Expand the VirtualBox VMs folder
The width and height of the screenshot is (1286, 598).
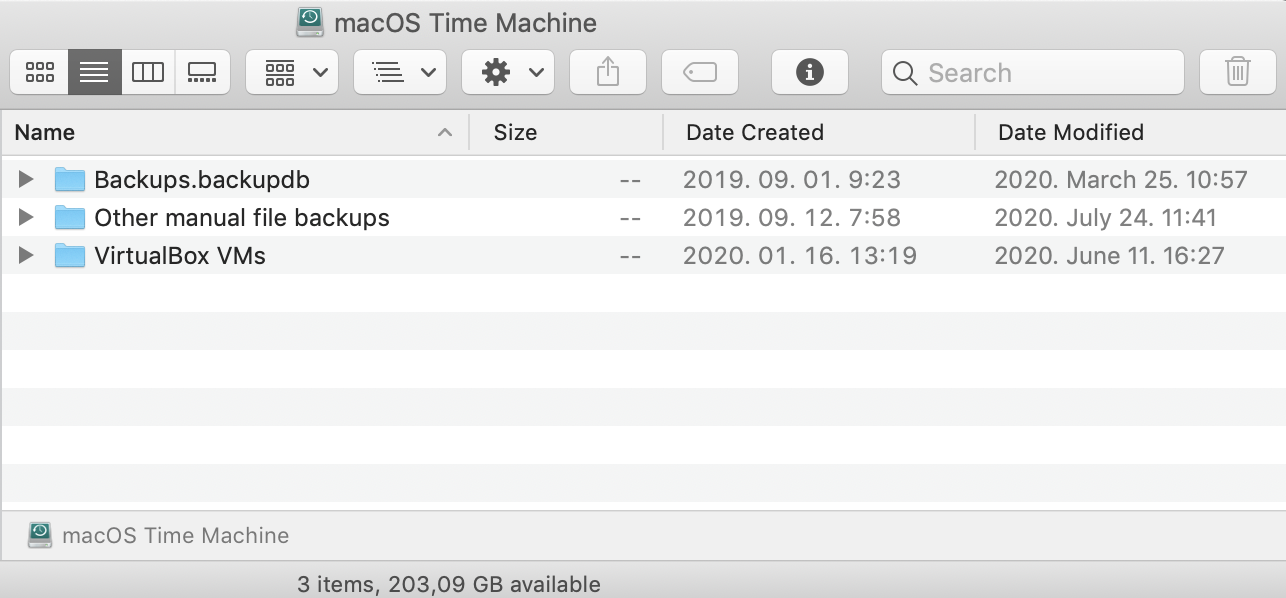tap(27, 256)
